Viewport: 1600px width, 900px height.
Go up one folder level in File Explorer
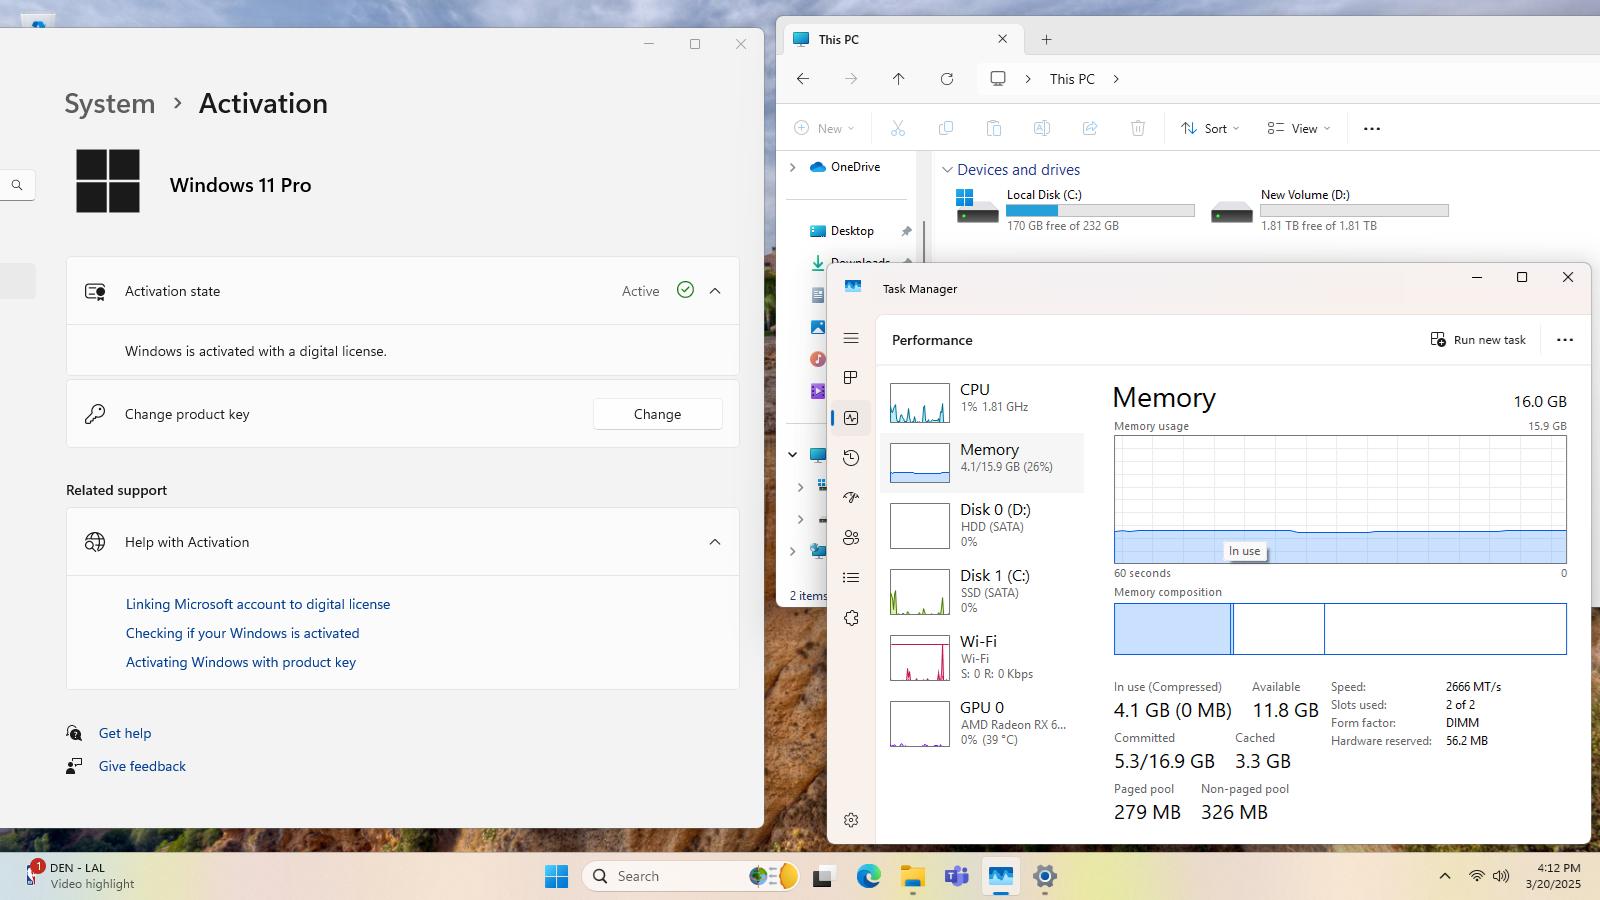[x=899, y=79]
